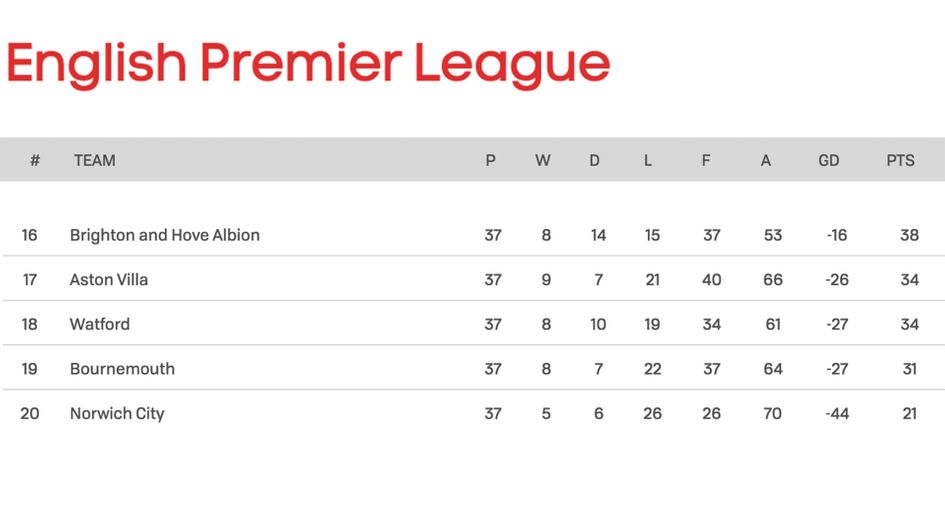Click the English Premier League title
This screenshot has height=532, width=945.
point(308,63)
